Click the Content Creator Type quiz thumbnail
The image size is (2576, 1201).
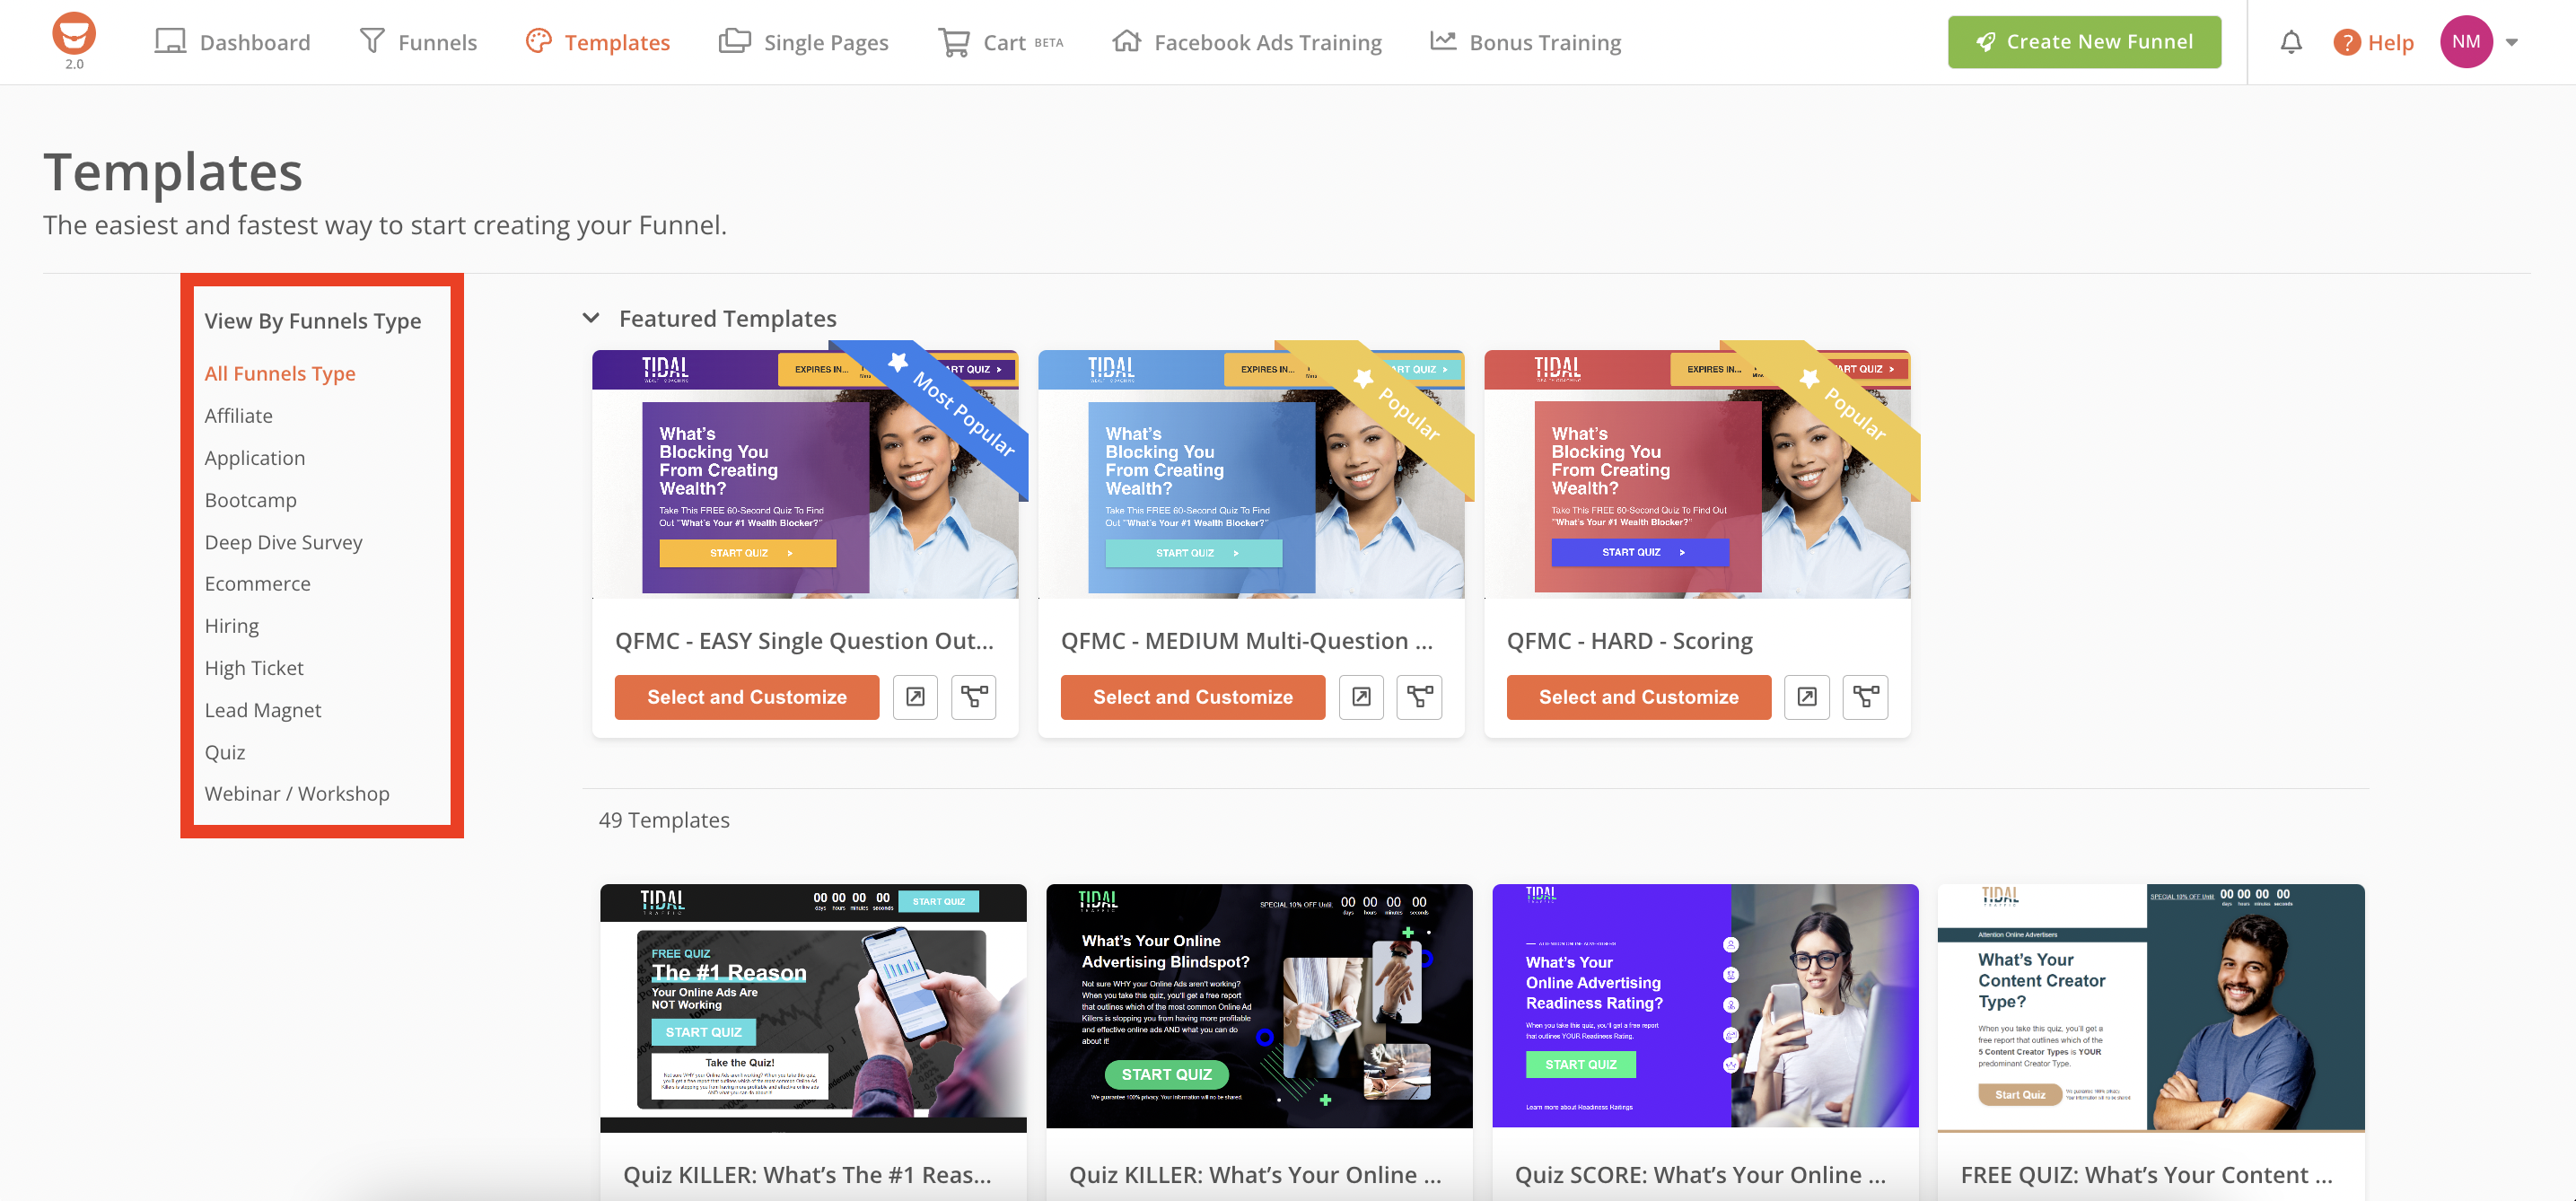pos(2150,1007)
